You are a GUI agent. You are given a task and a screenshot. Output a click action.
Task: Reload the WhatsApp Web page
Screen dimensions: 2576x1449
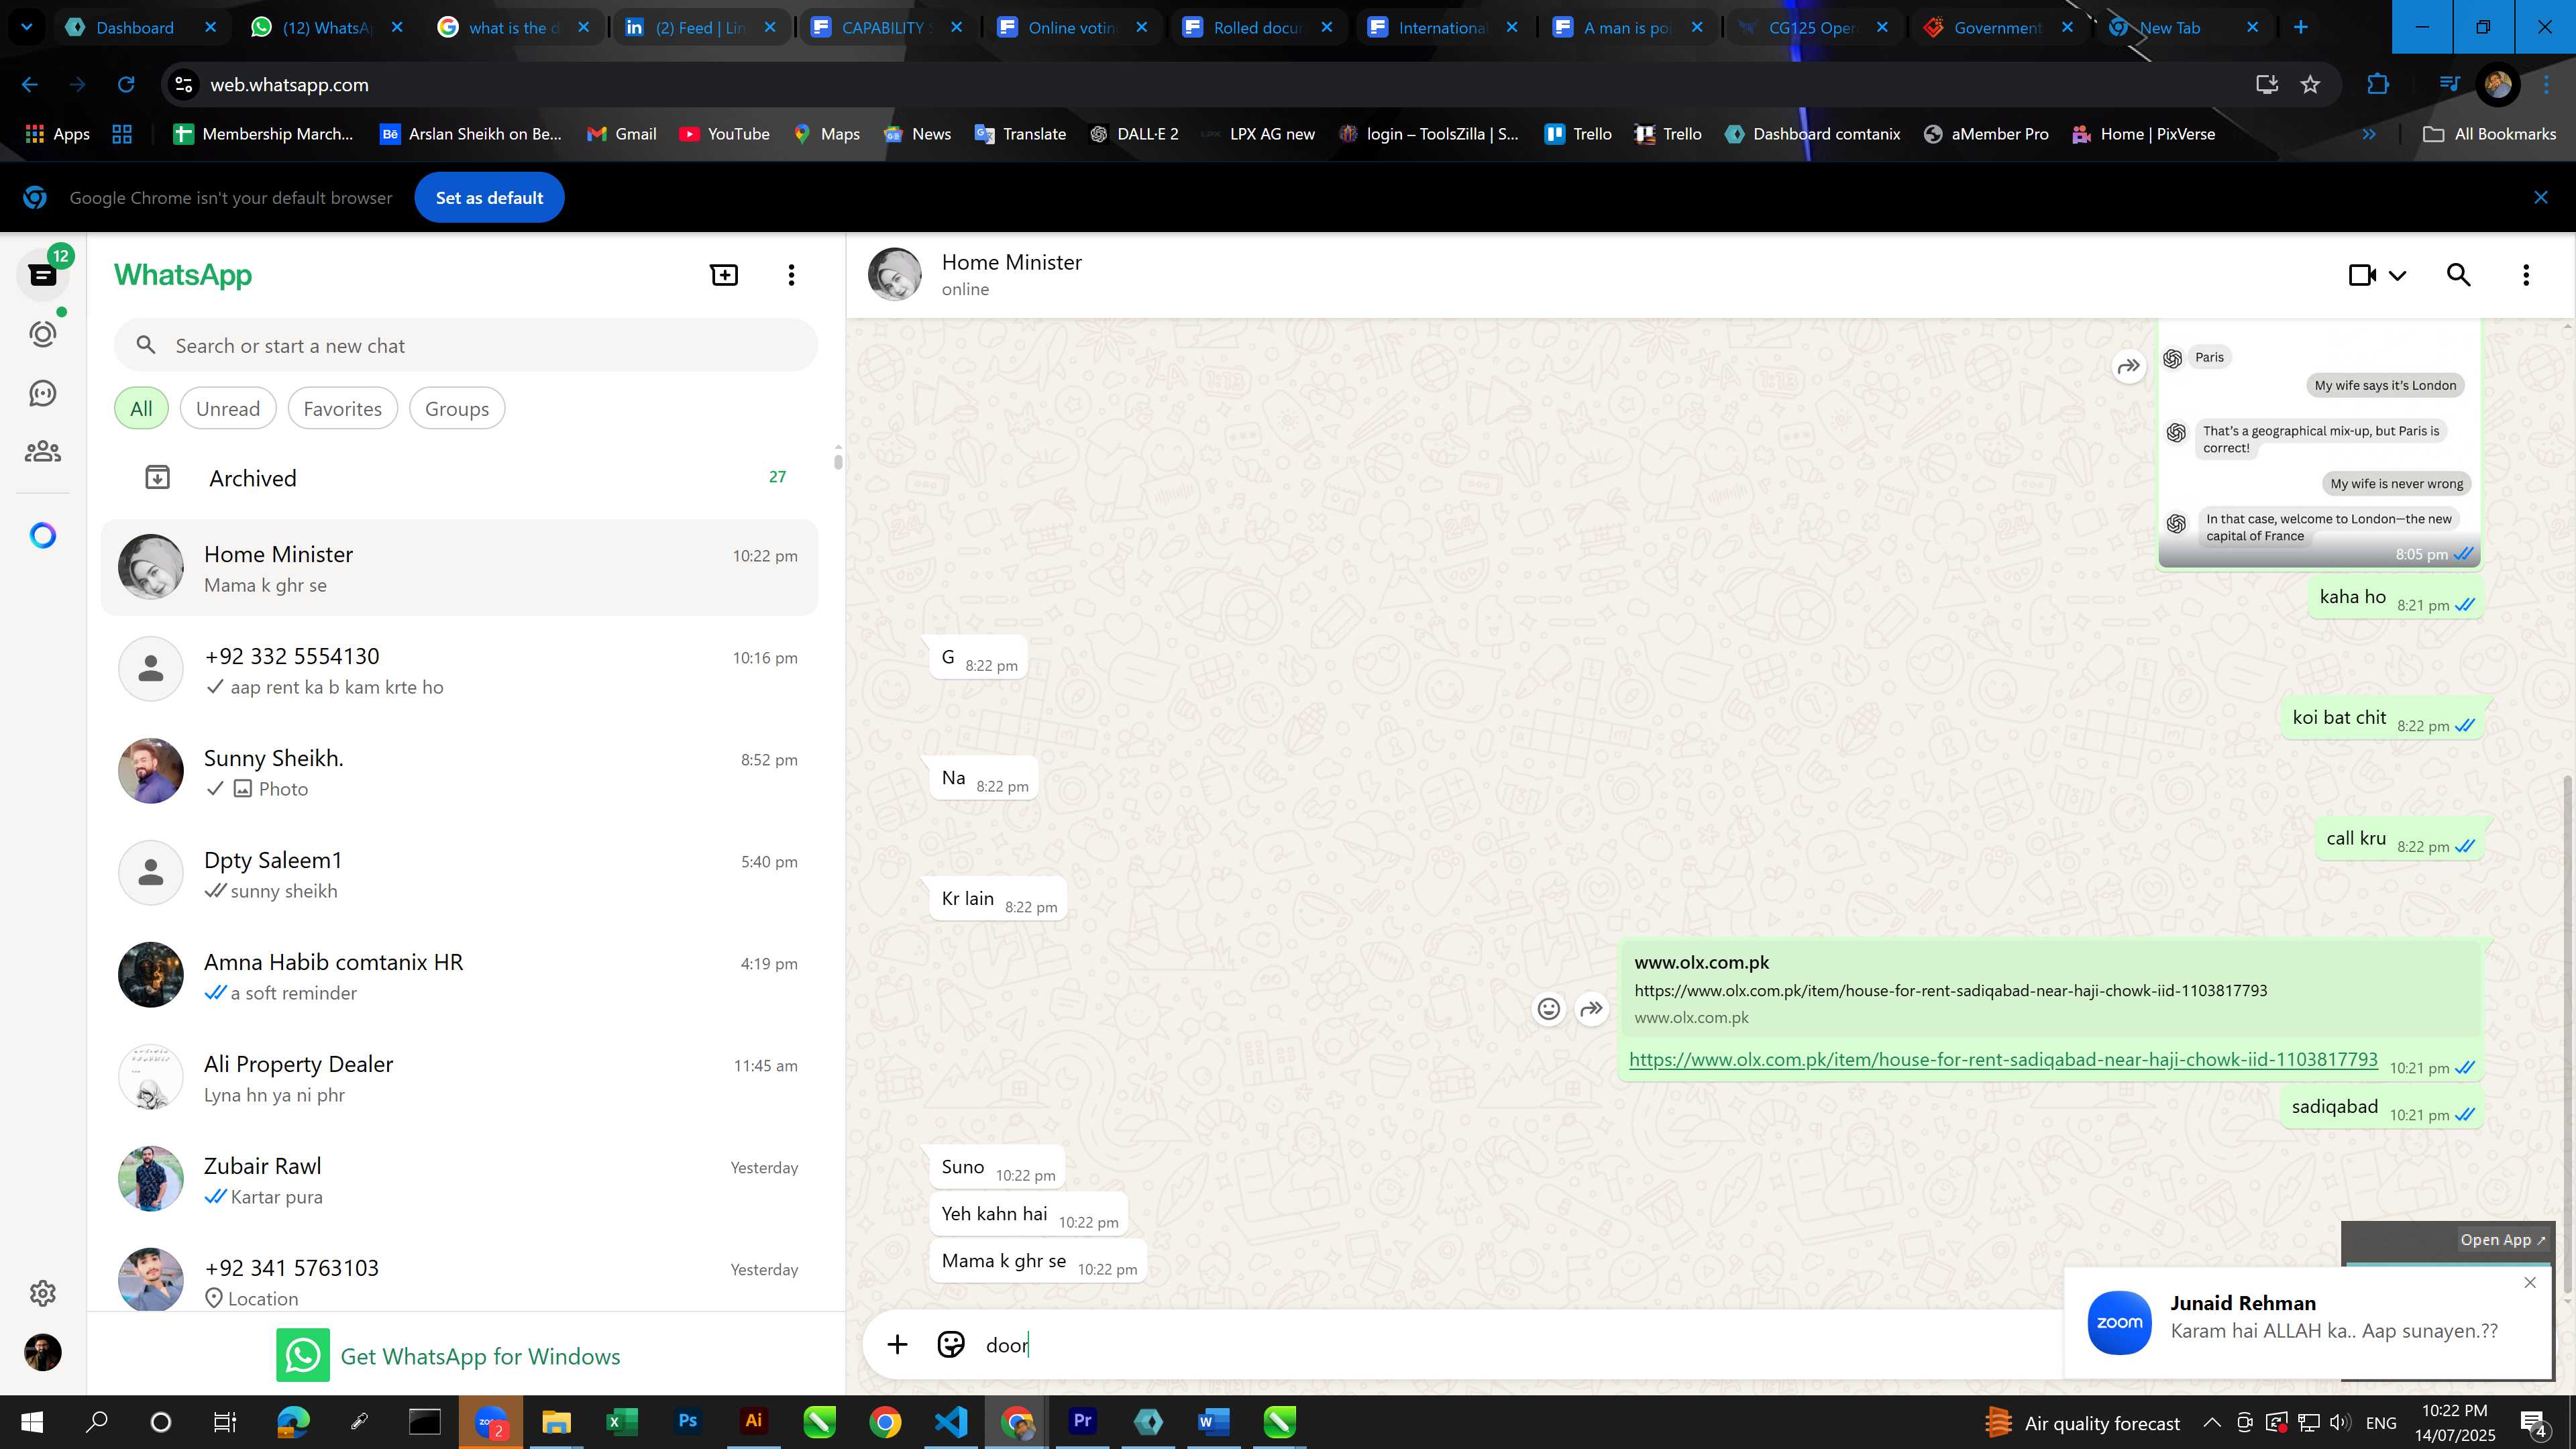126,85
